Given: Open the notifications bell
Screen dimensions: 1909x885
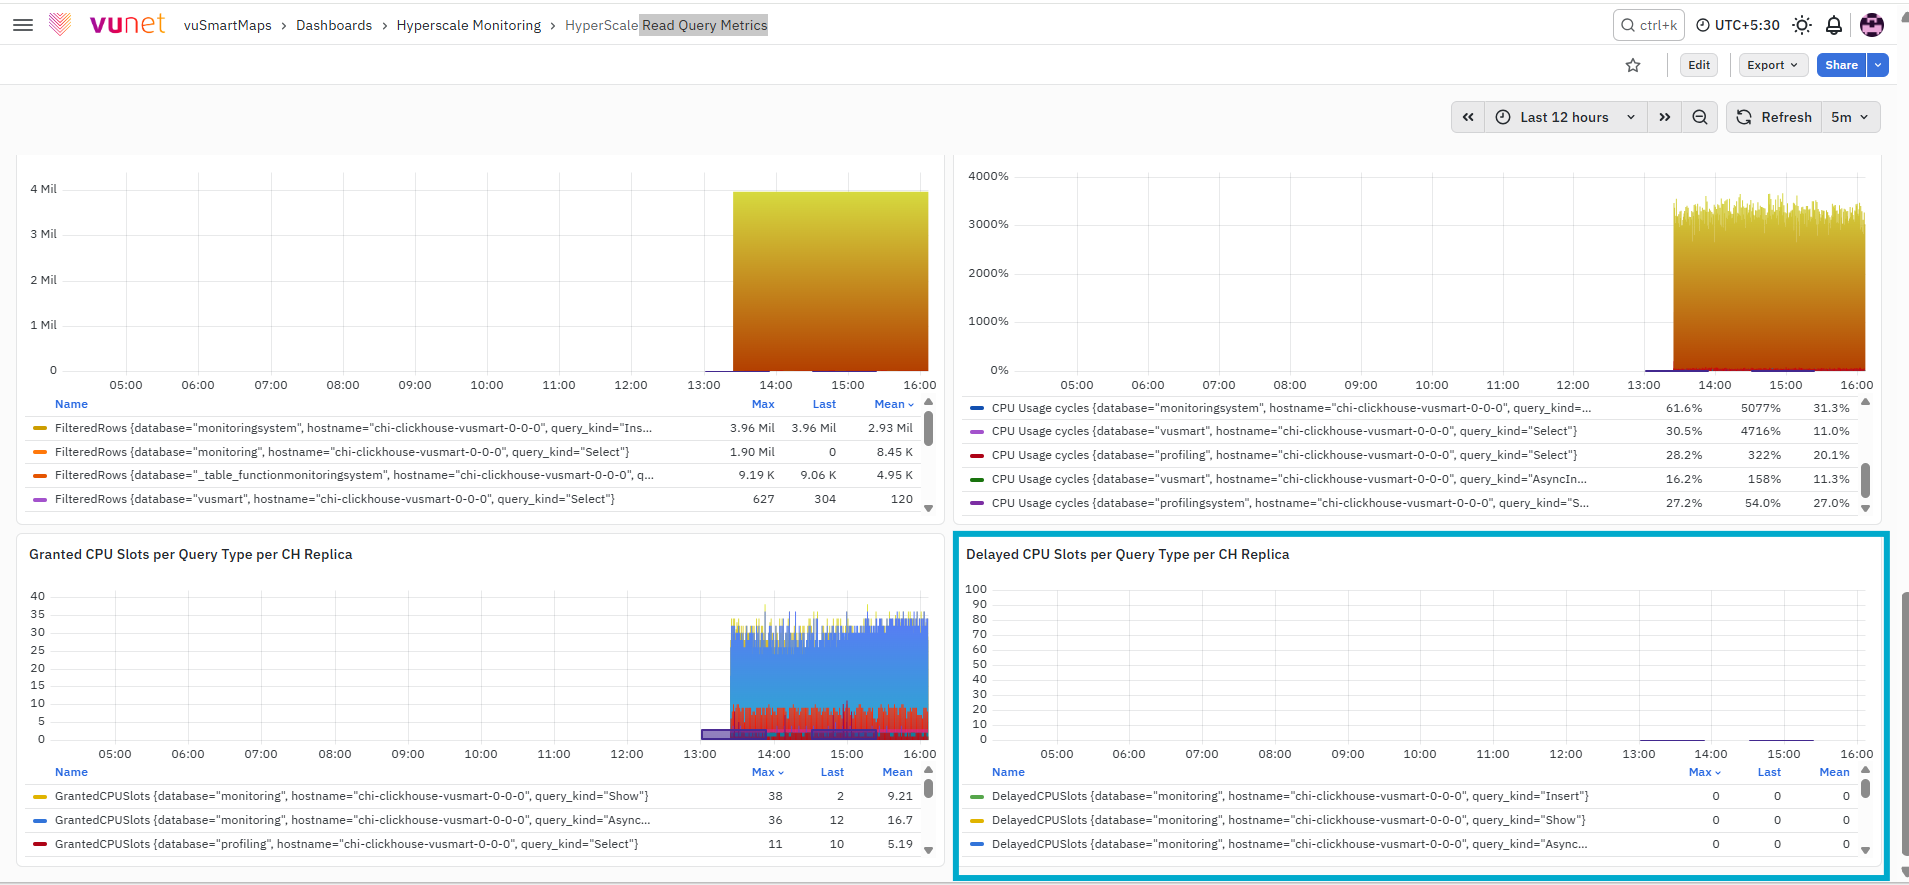Looking at the screenshot, I should (1834, 25).
